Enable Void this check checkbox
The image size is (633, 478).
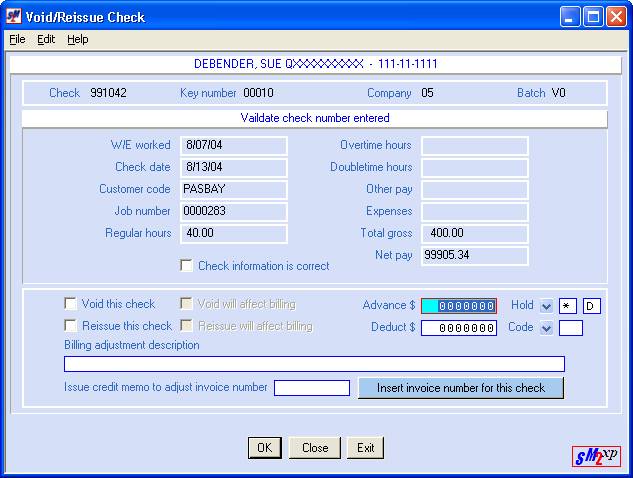click(x=70, y=304)
